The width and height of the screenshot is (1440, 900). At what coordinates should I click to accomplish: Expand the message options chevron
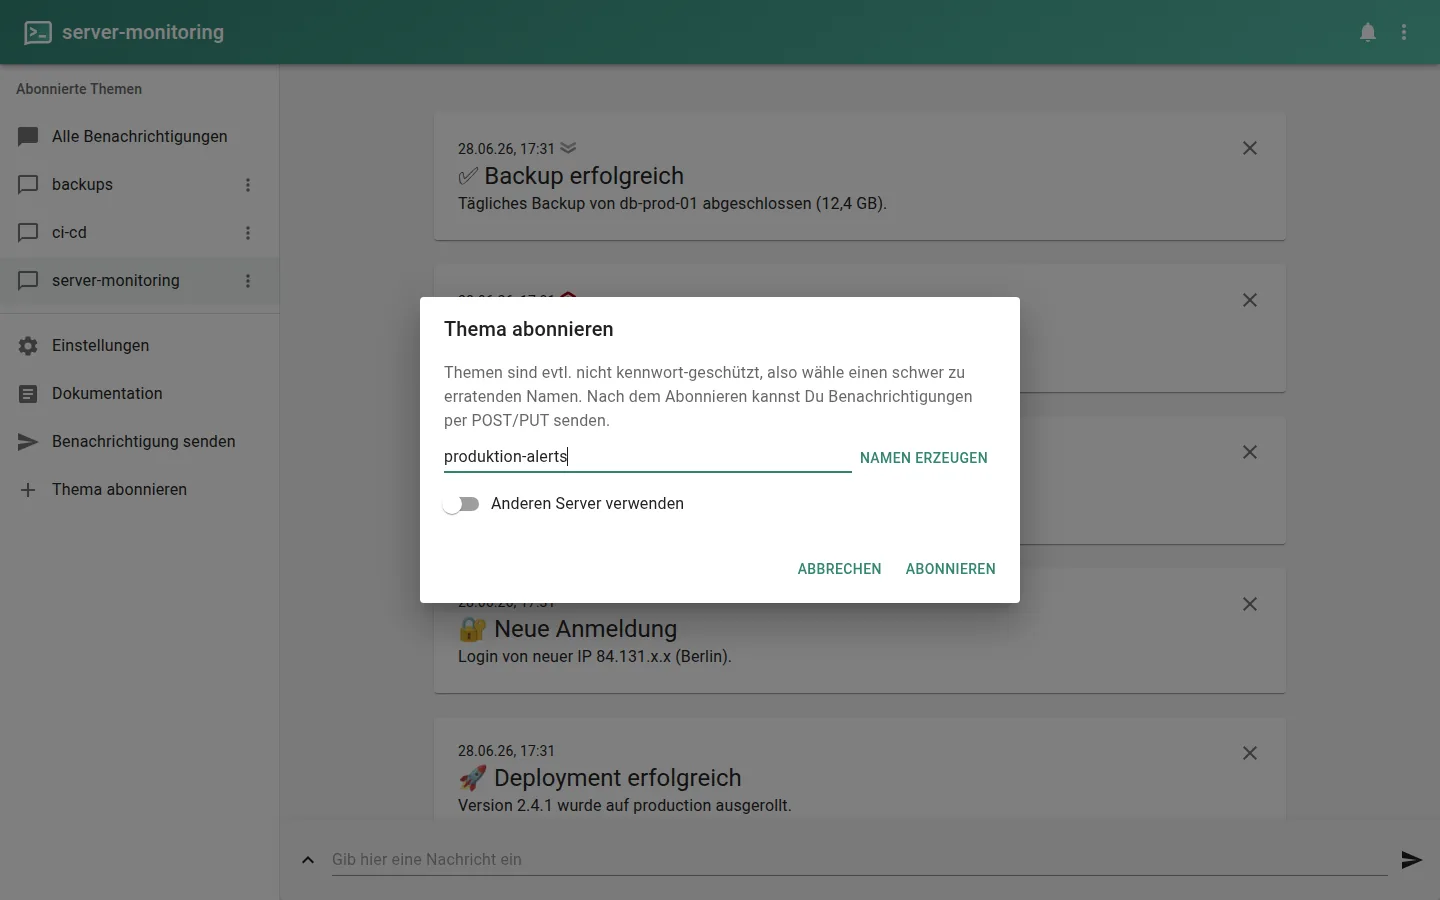[x=308, y=860]
